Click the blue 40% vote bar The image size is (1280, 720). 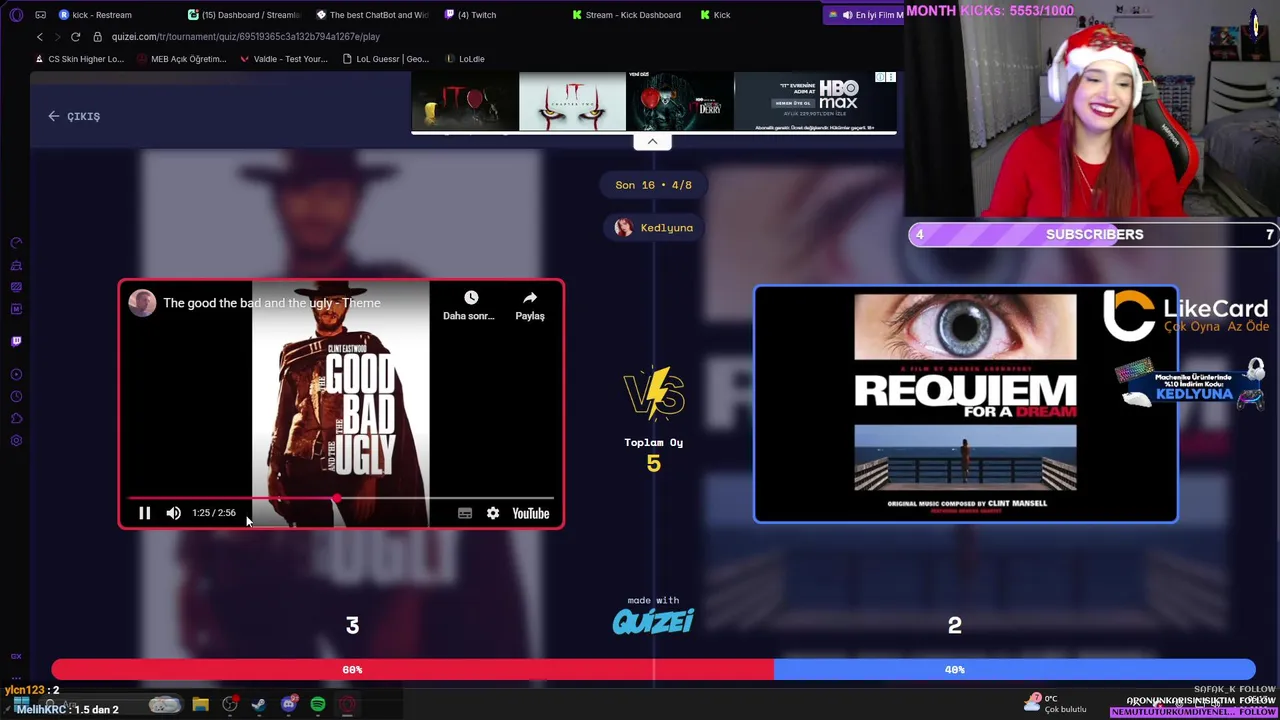point(1014,670)
